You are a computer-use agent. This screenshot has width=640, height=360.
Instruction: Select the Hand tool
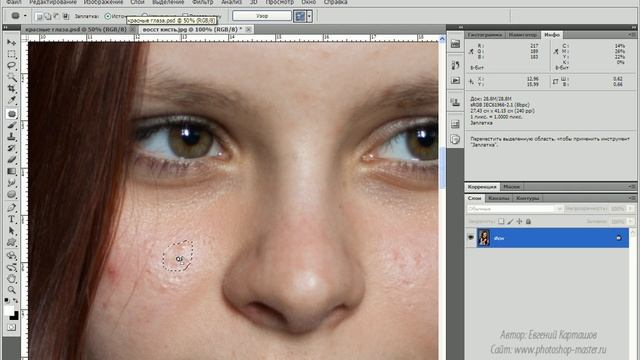point(11,279)
